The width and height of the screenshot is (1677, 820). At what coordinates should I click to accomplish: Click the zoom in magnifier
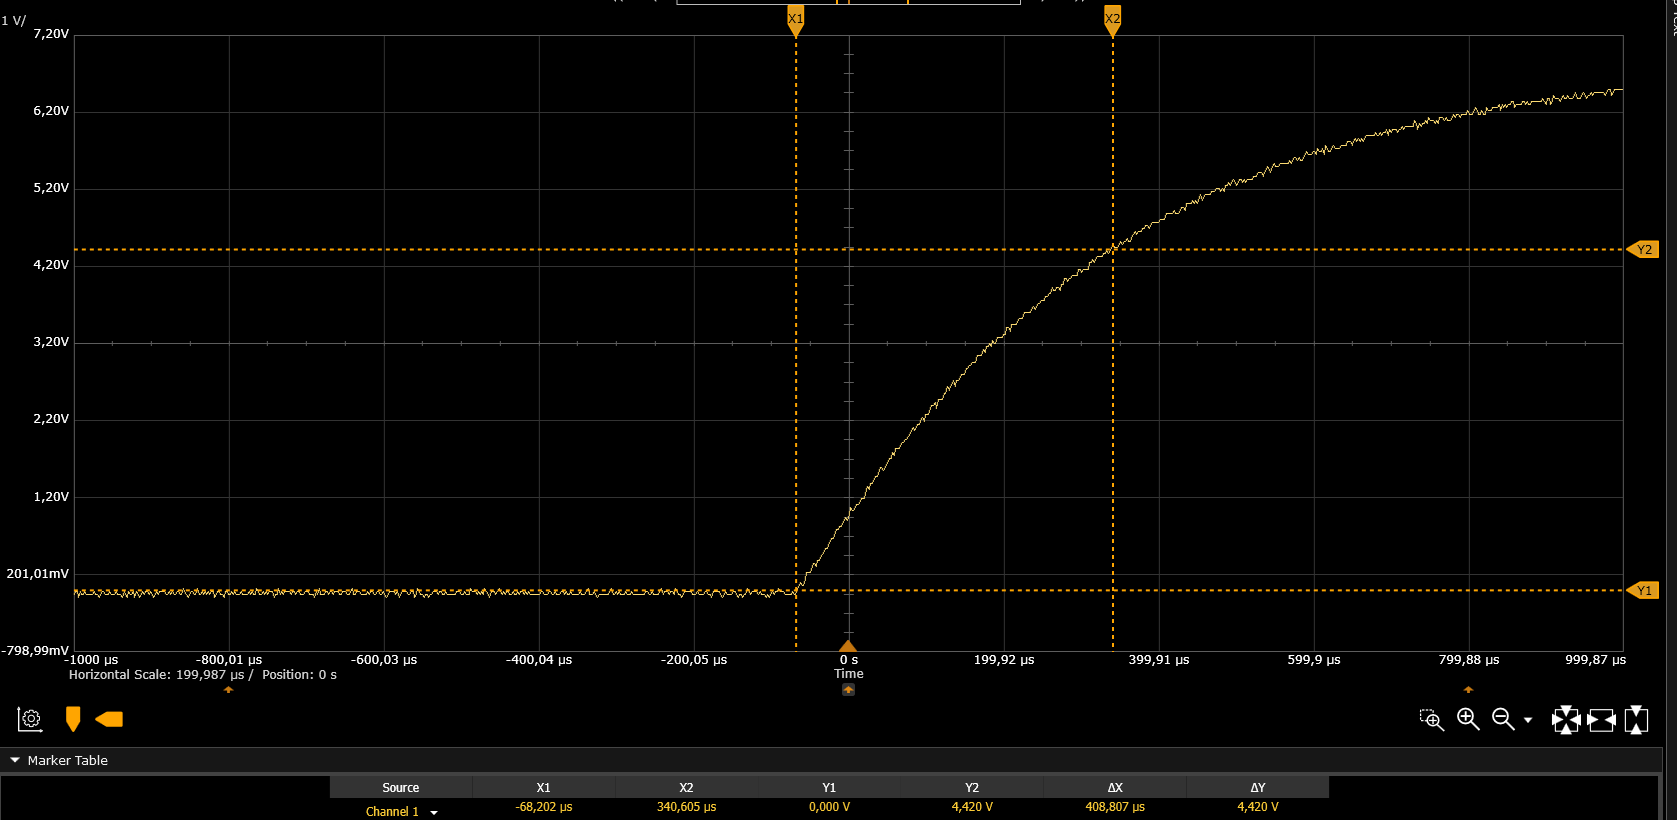[1468, 719]
